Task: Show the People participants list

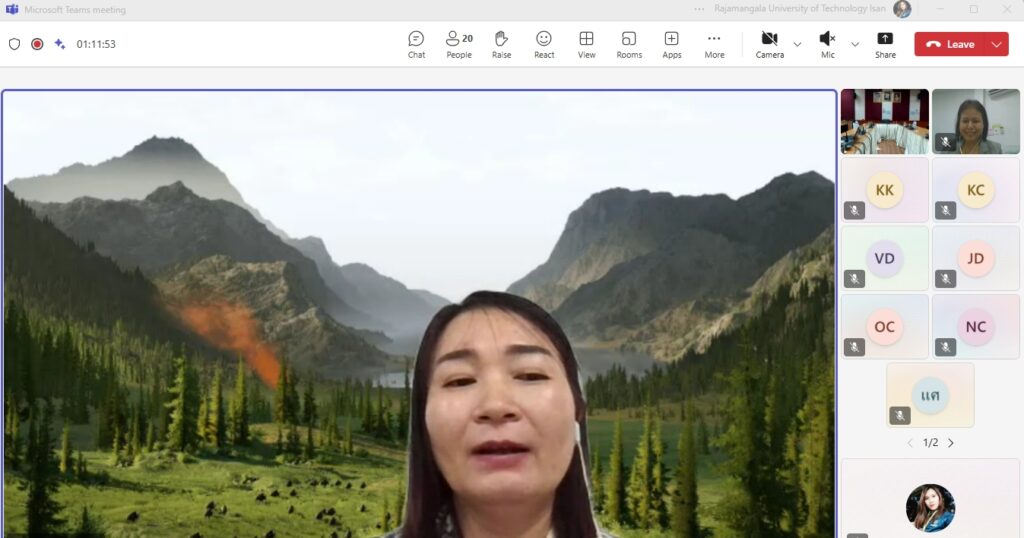Action: (x=459, y=44)
